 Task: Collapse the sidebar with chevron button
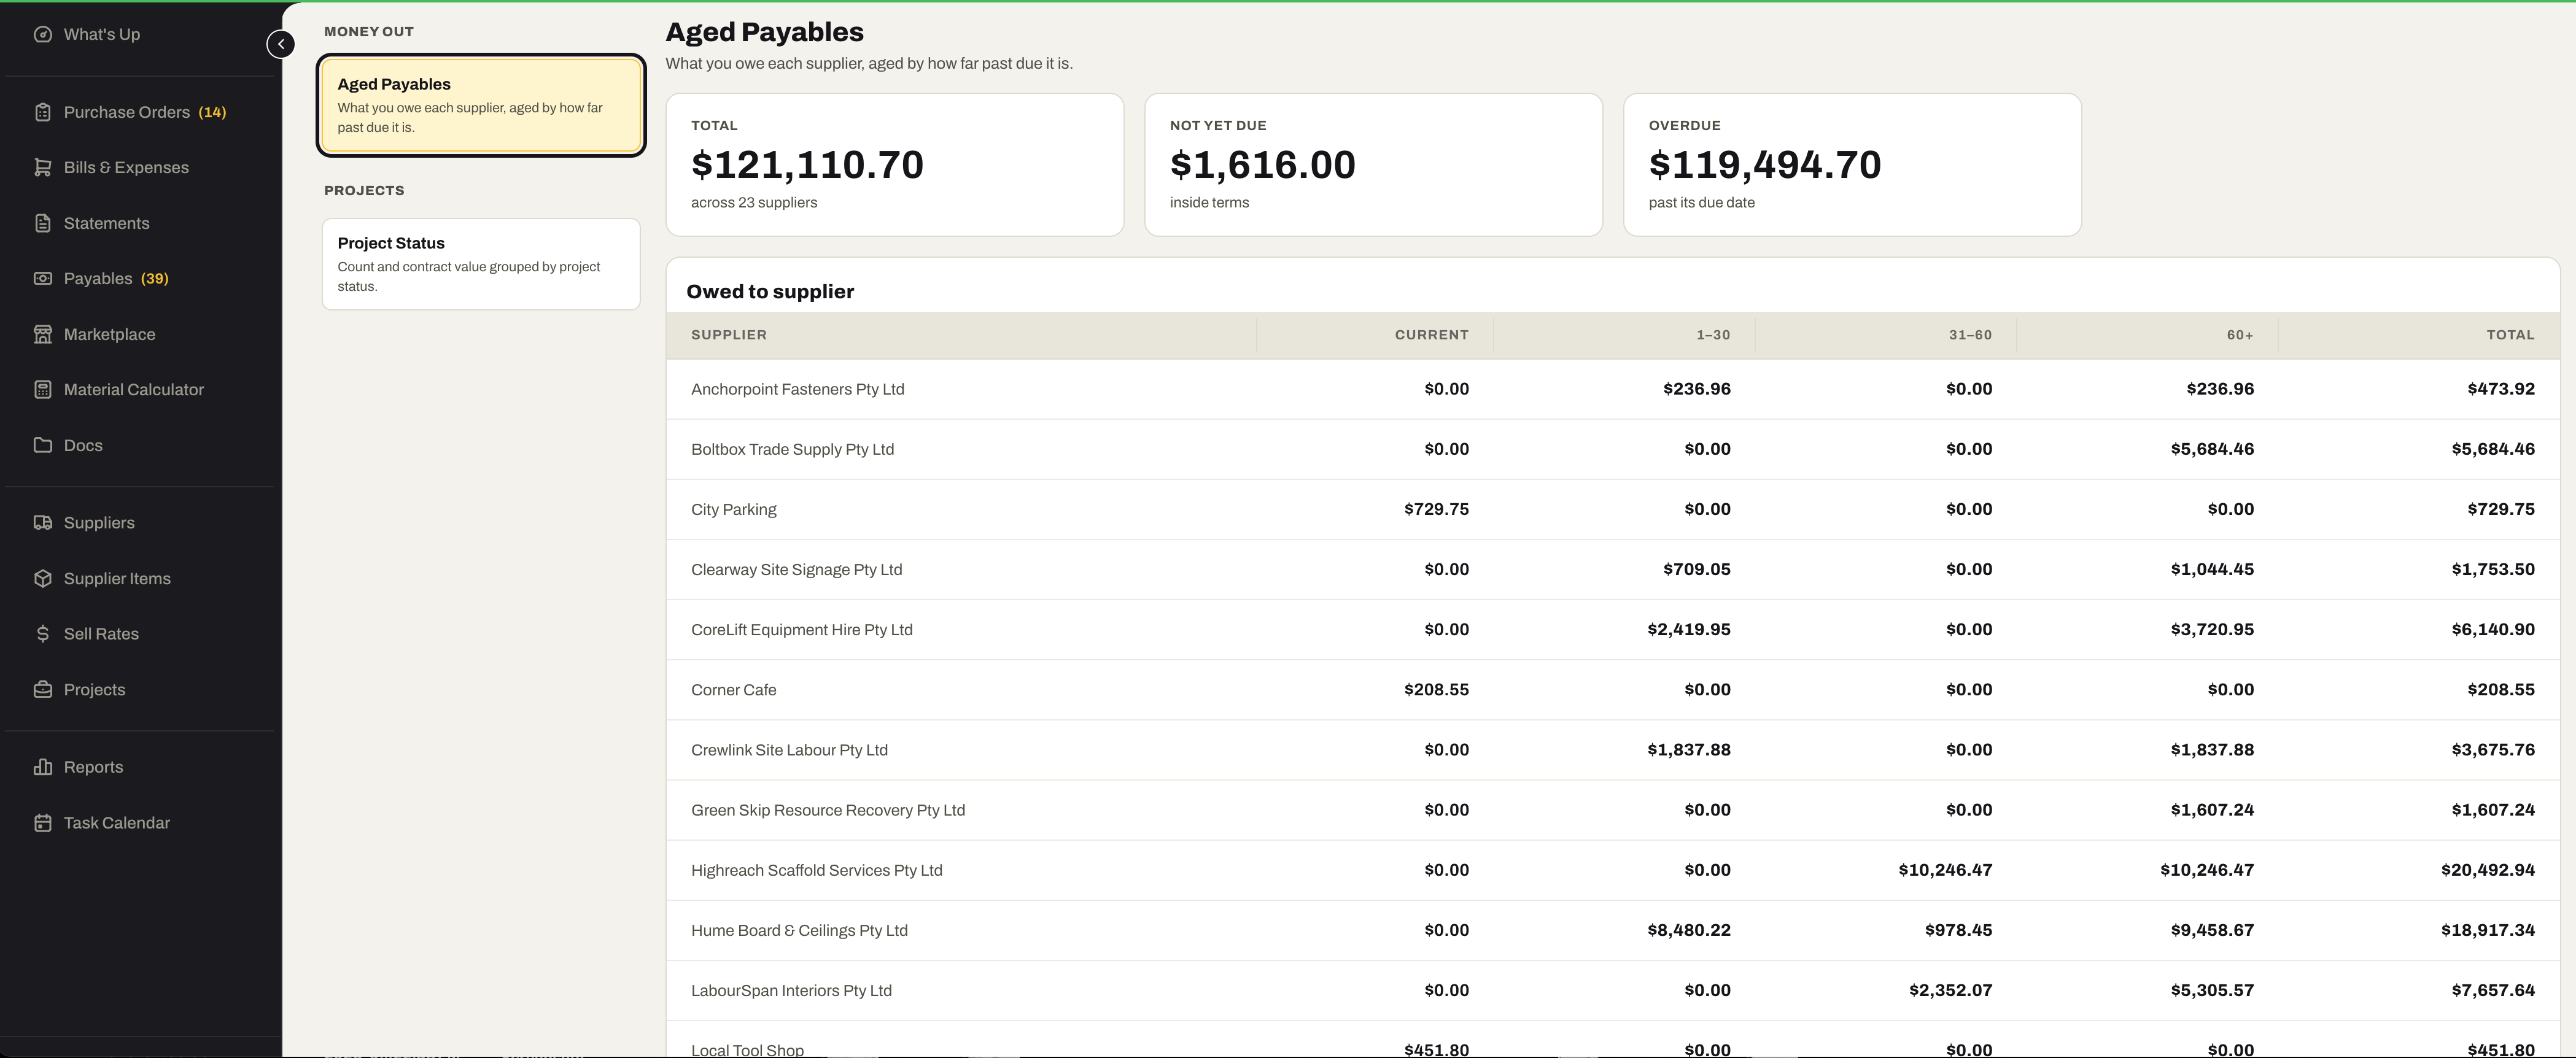click(281, 44)
